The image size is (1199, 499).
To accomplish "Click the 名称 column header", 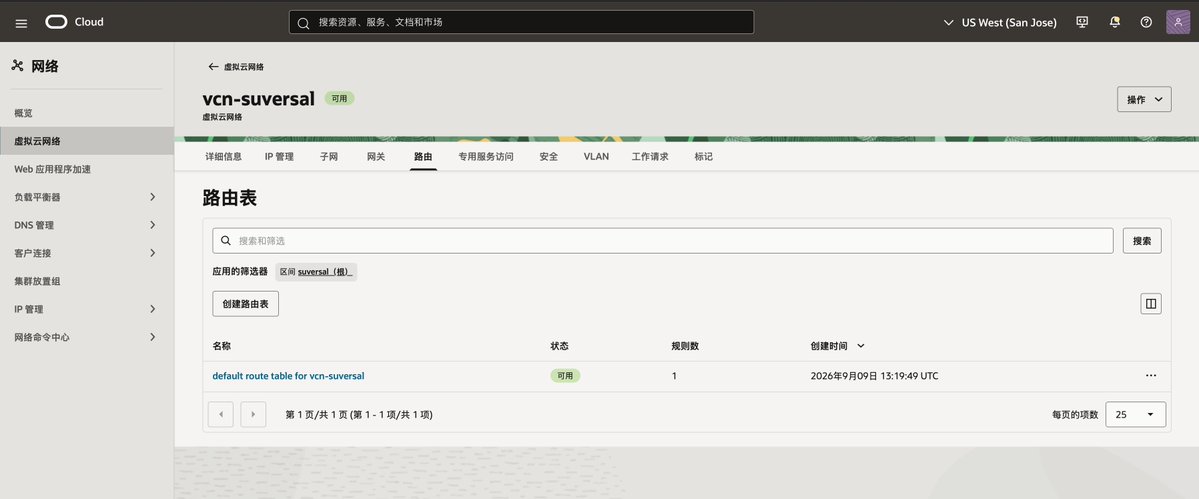I will 222,346.
